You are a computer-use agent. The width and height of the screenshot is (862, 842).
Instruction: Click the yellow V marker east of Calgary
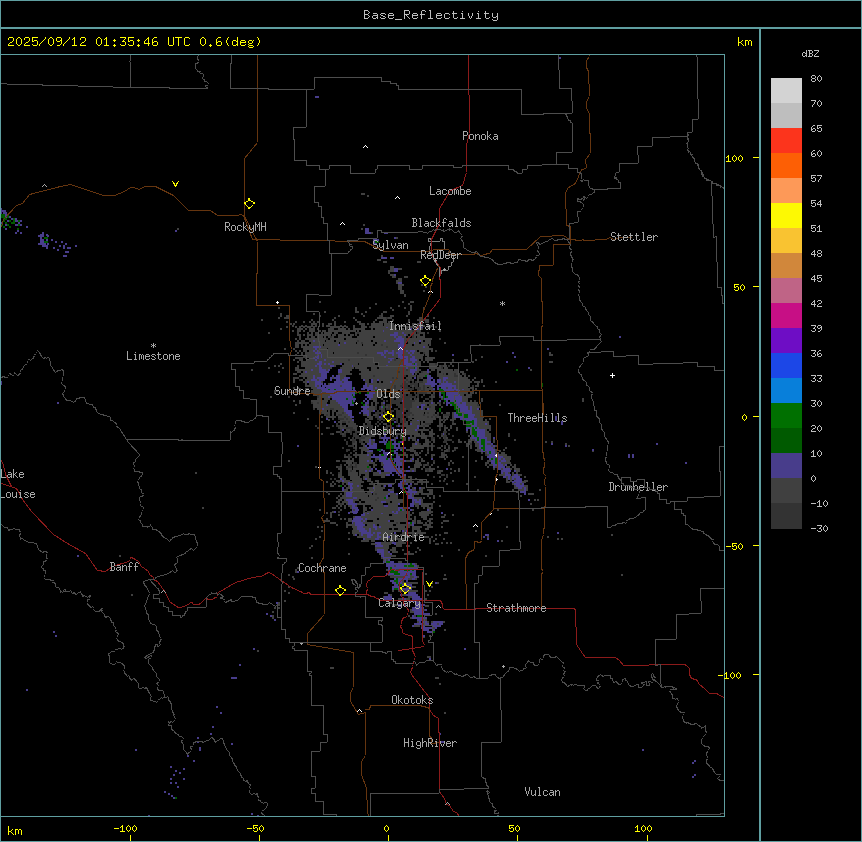pos(429,584)
